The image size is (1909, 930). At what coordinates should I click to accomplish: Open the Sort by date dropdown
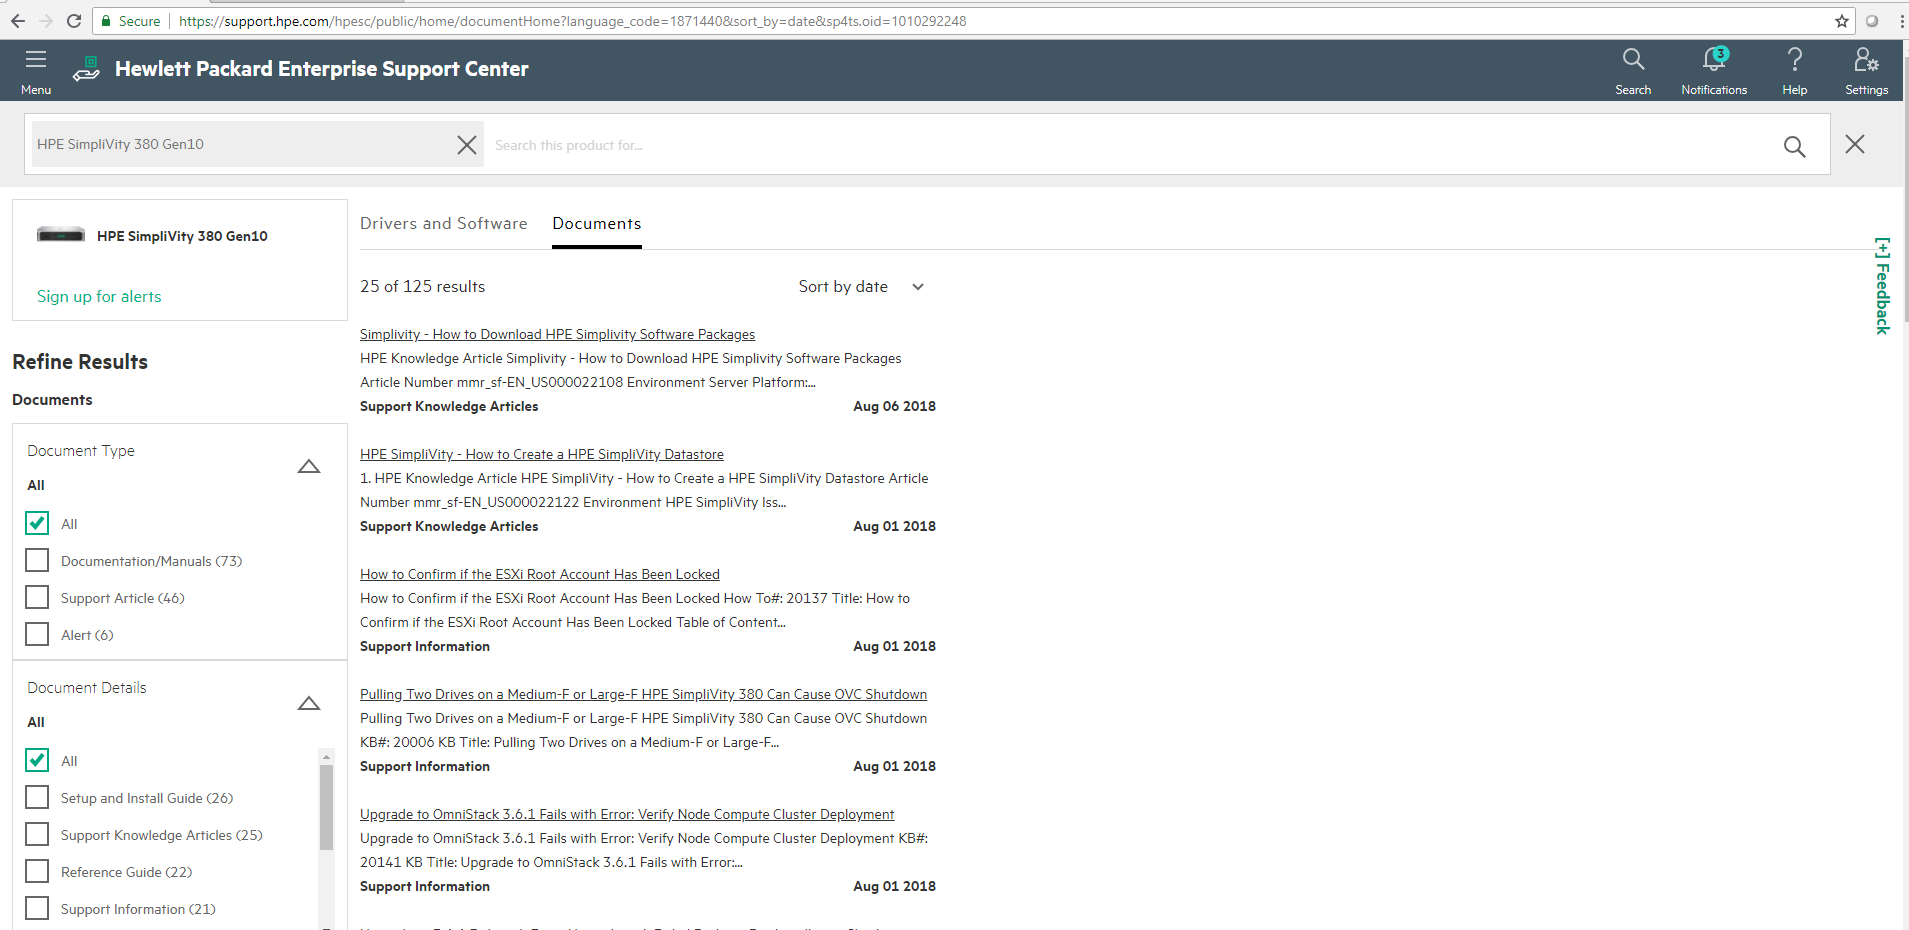tap(861, 287)
